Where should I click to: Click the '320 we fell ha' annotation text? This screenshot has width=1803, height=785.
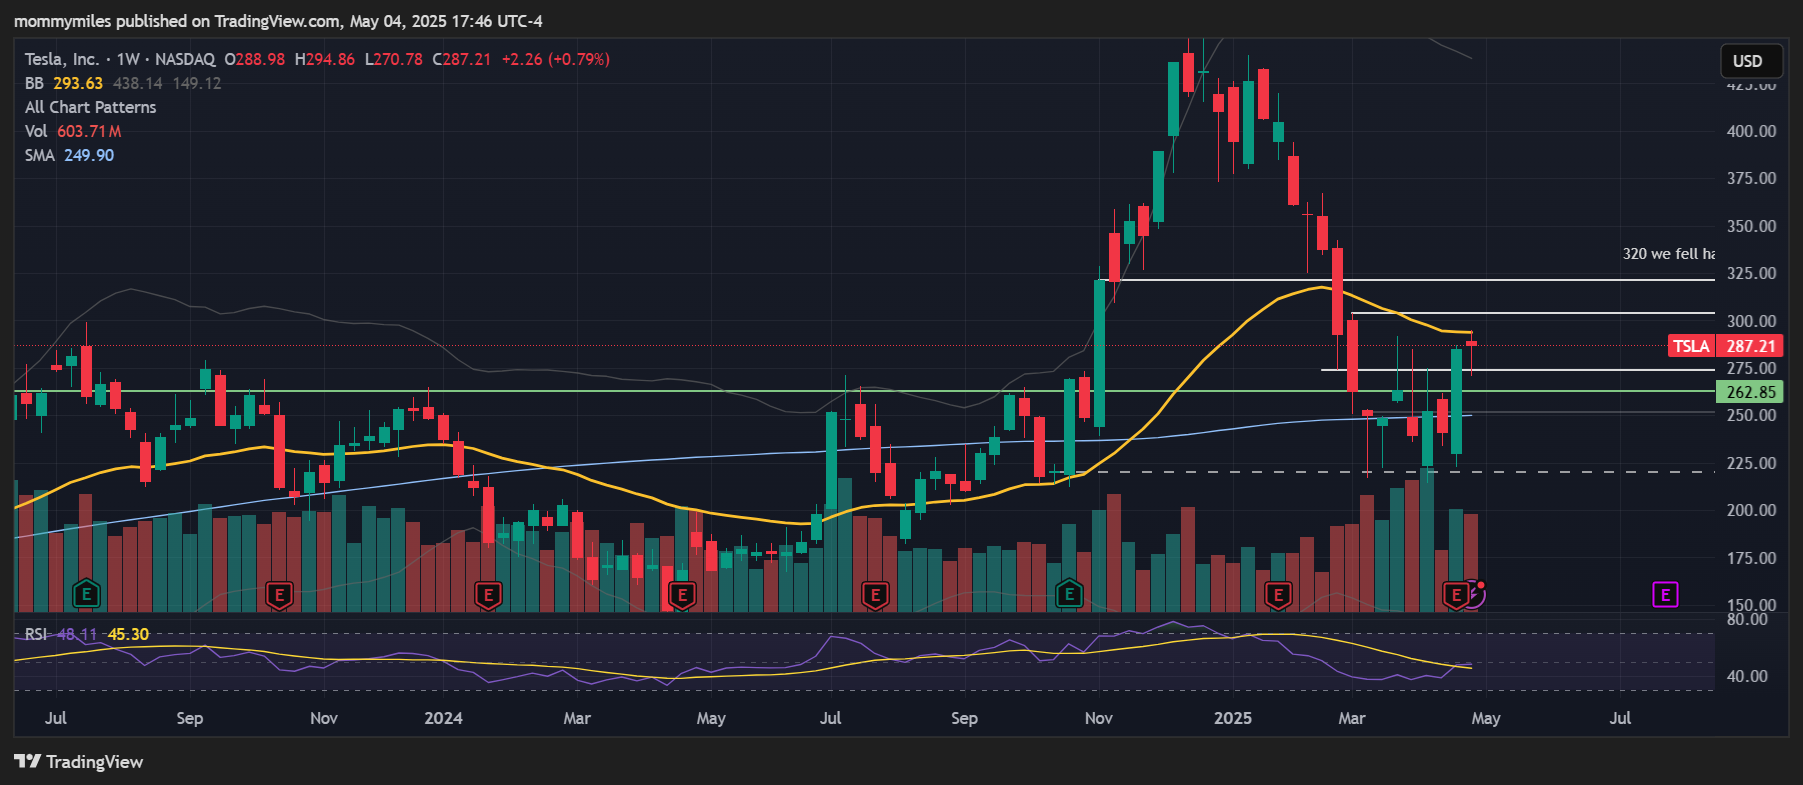(x=1668, y=254)
